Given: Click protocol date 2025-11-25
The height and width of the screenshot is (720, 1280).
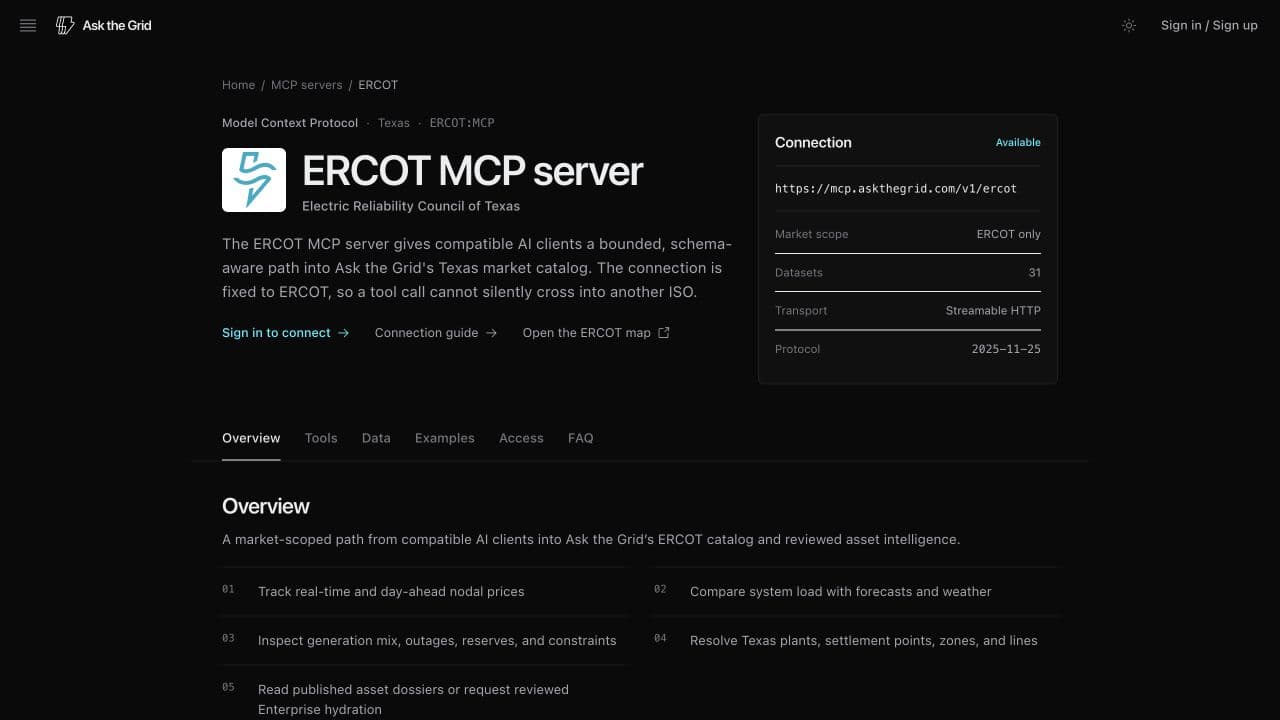Looking at the screenshot, I should tap(1006, 349).
